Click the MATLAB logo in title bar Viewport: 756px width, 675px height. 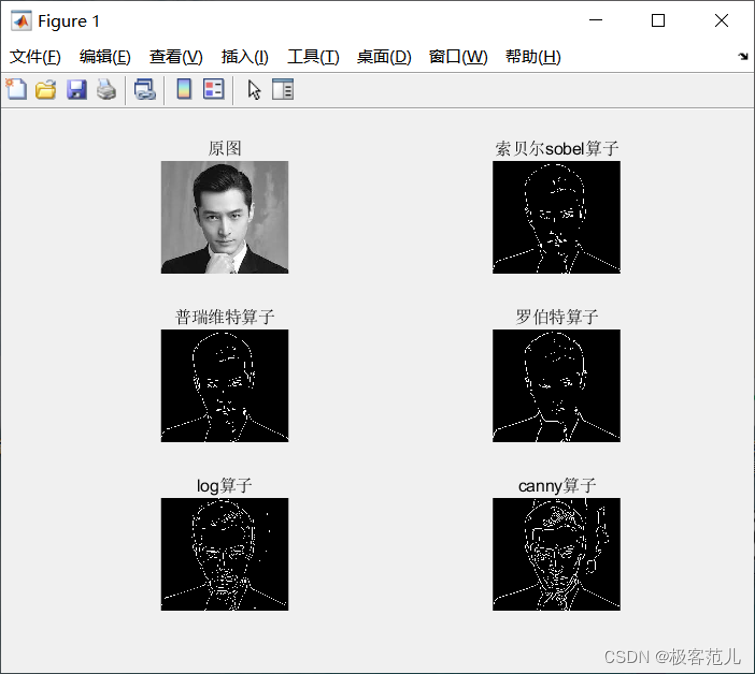point(21,21)
